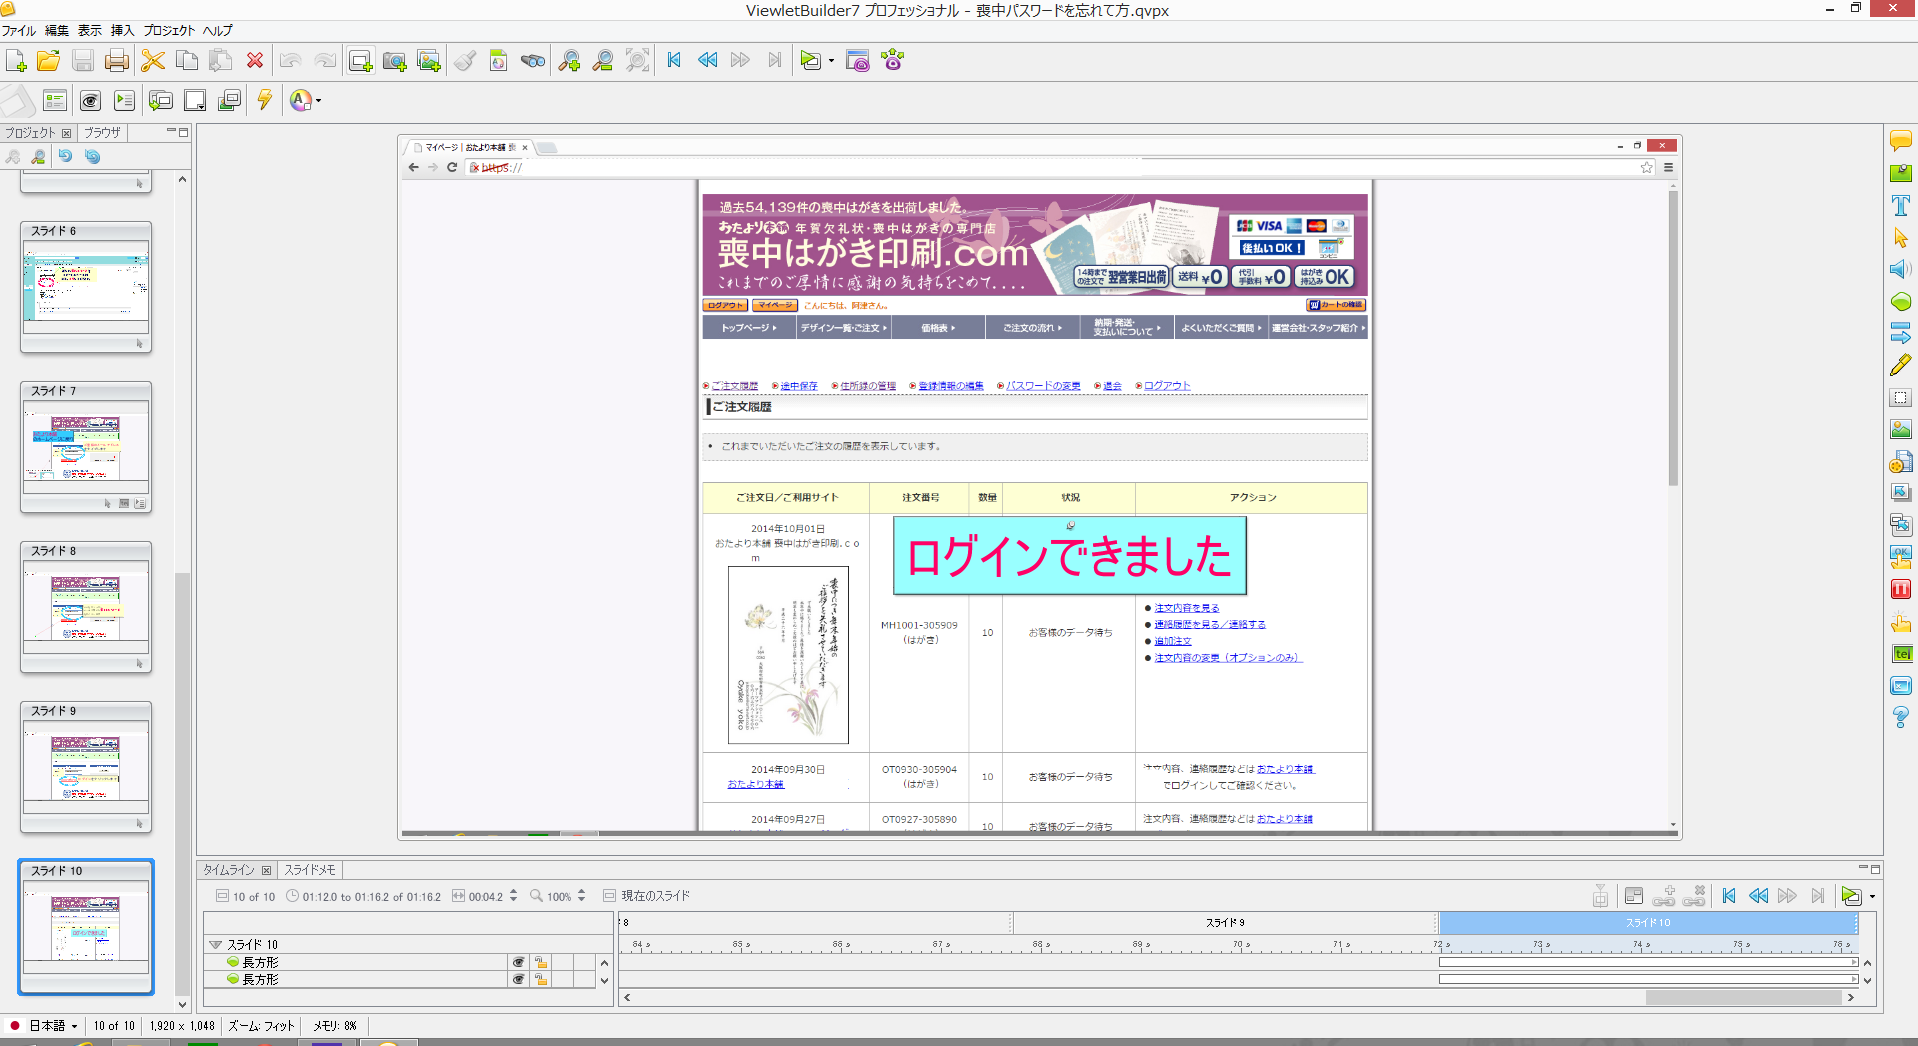The height and width of the screenshot is (1046, 1918).
Task: Insert an image slide with the picture-plus icon
Action: pyautogui.click(x=429, y=61)
